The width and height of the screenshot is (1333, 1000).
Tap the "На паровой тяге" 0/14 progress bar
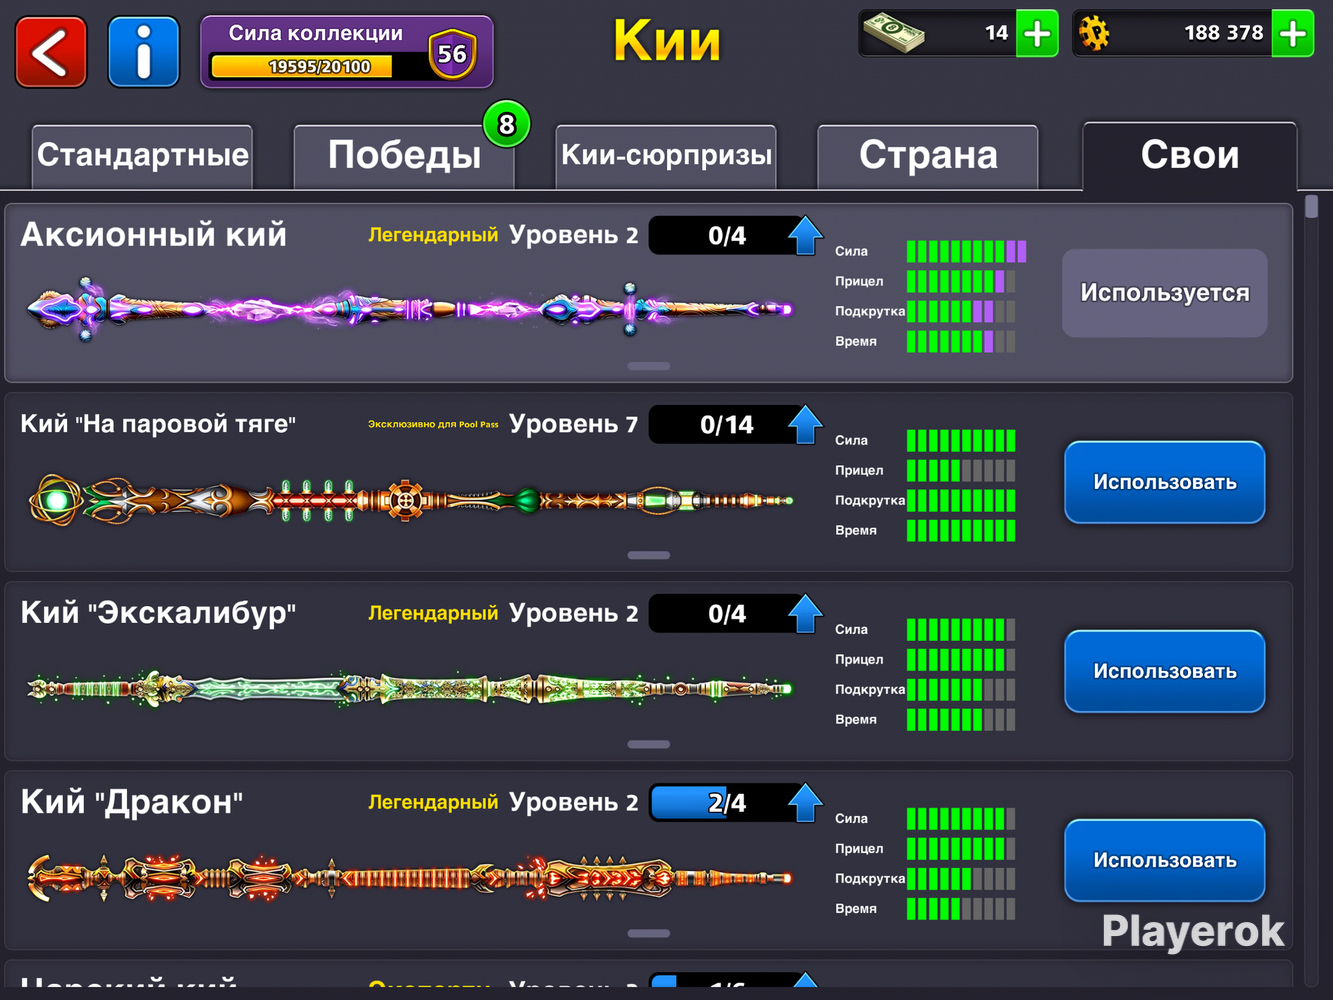tap(726, 425)
